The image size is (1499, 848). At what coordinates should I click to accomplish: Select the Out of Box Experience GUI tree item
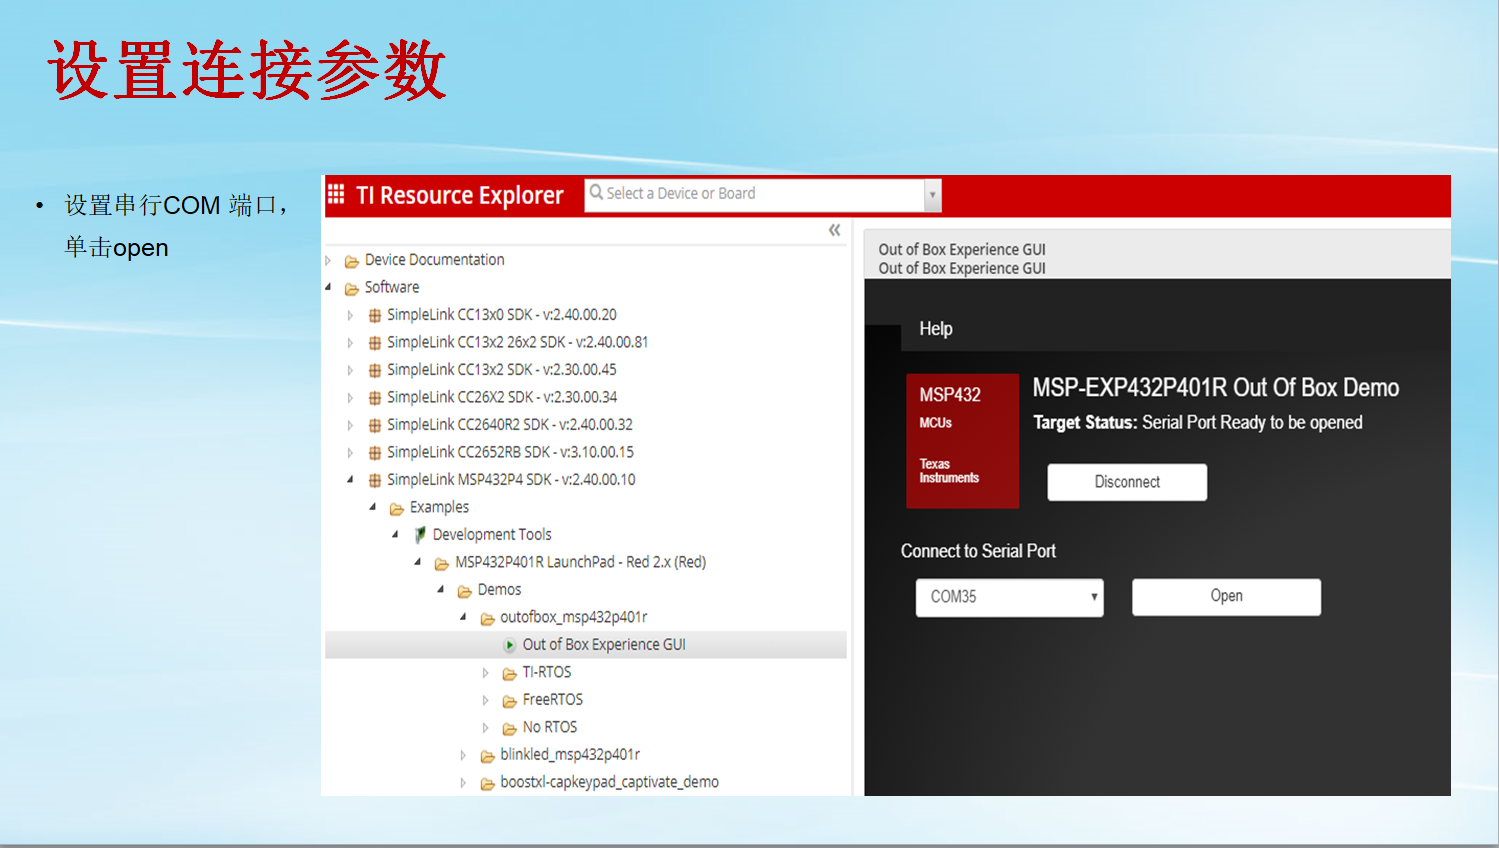coord(586,645)
